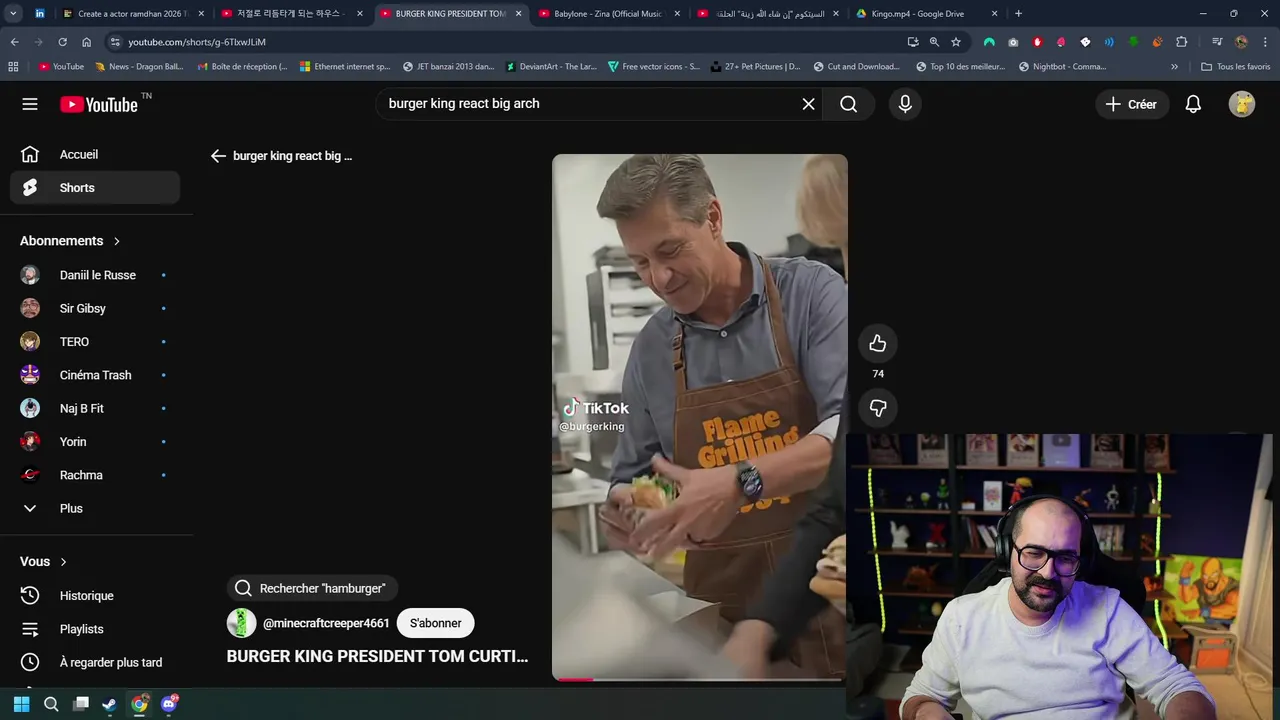The image size is (1280, 720).
Task: Click the browser address bar URL
Action: [x=197, y=42]
